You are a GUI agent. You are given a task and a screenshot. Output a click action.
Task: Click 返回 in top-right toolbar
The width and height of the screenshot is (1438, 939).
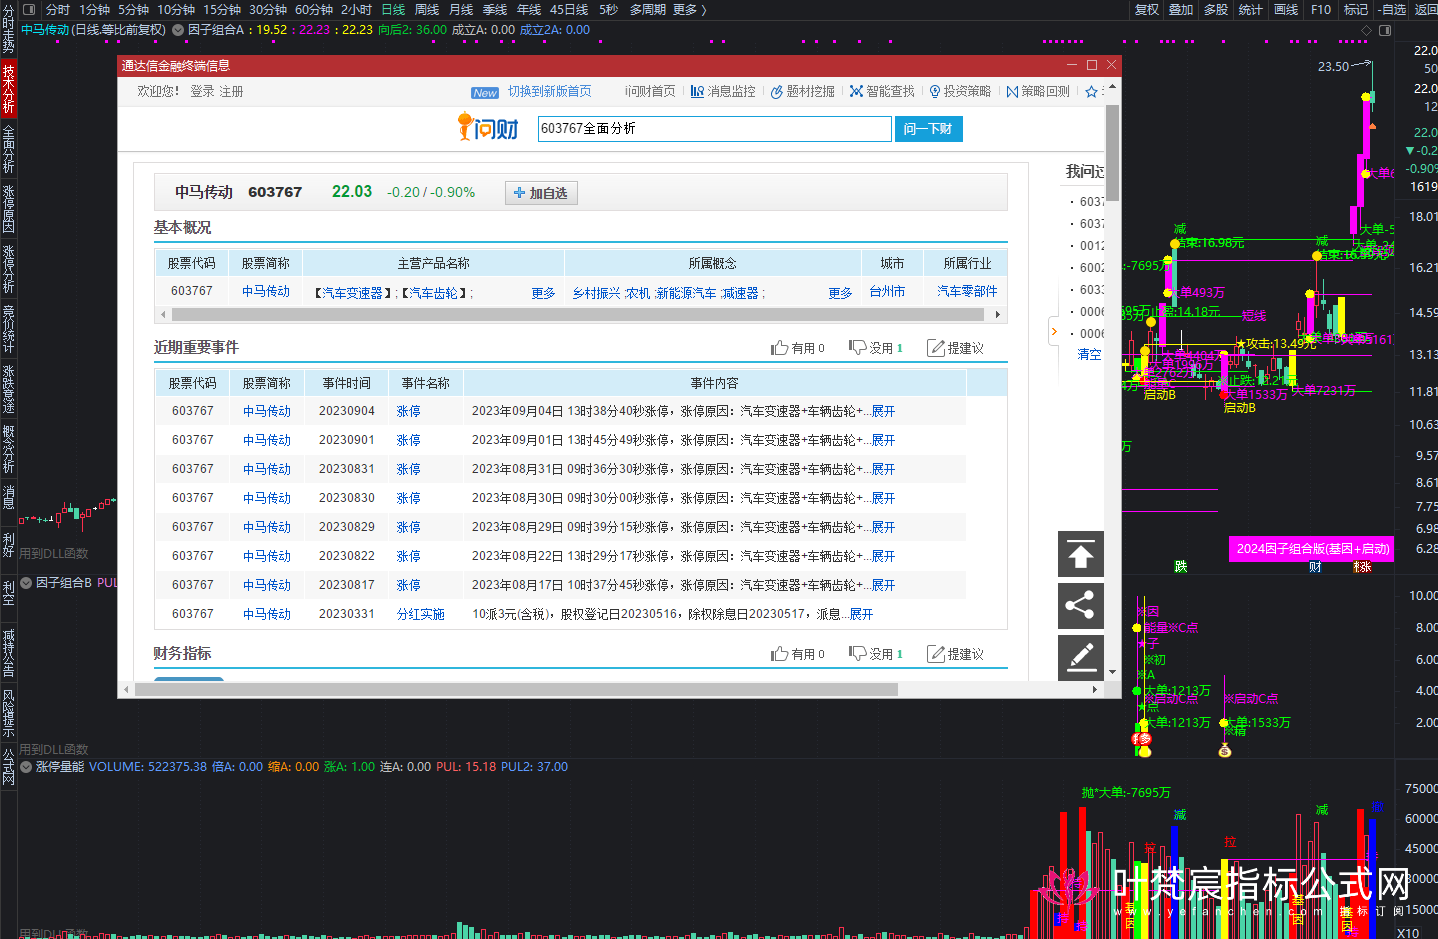(x=1426, y=9)
